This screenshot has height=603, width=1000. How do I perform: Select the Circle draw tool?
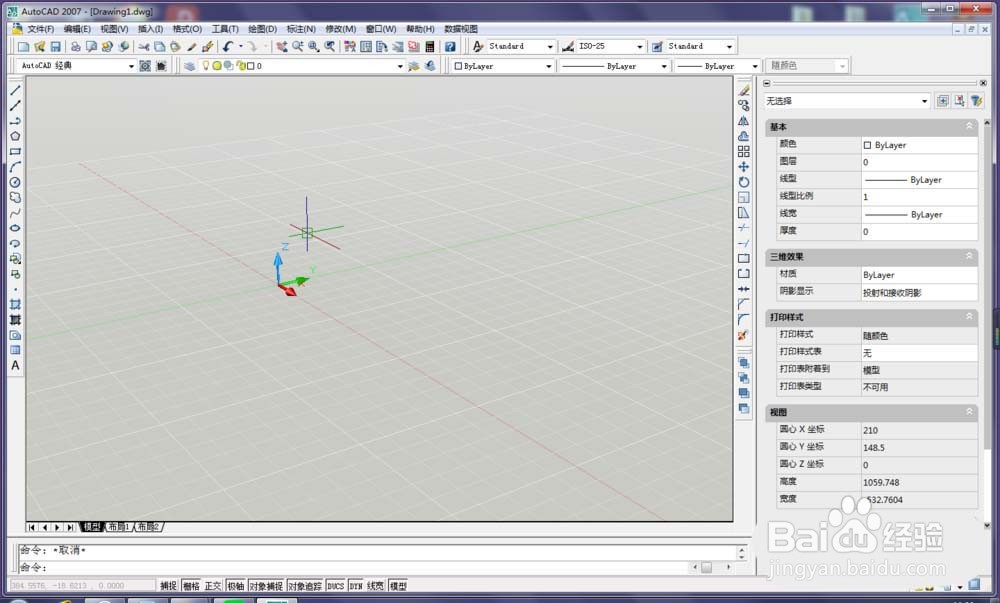(x=15, y=182)
